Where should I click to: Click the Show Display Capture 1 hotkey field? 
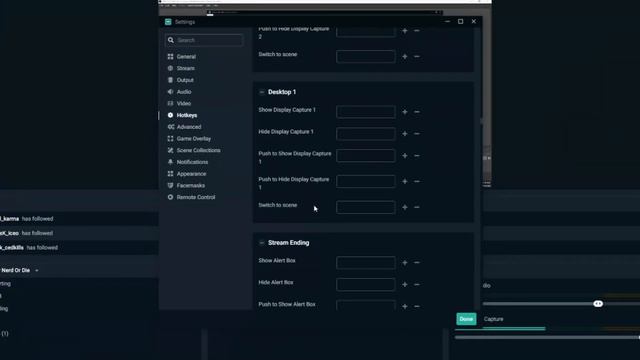366,112
